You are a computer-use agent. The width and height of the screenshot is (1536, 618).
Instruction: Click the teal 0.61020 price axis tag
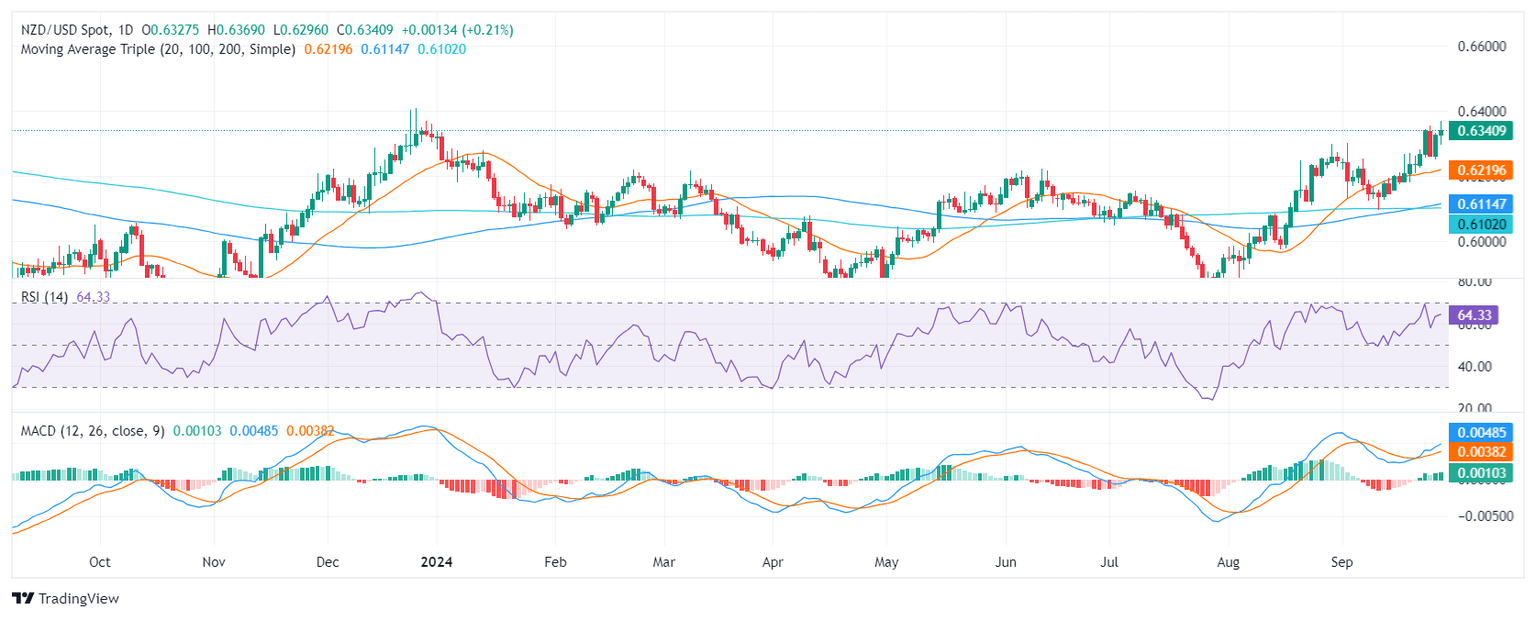click(x=1482, y=224)
